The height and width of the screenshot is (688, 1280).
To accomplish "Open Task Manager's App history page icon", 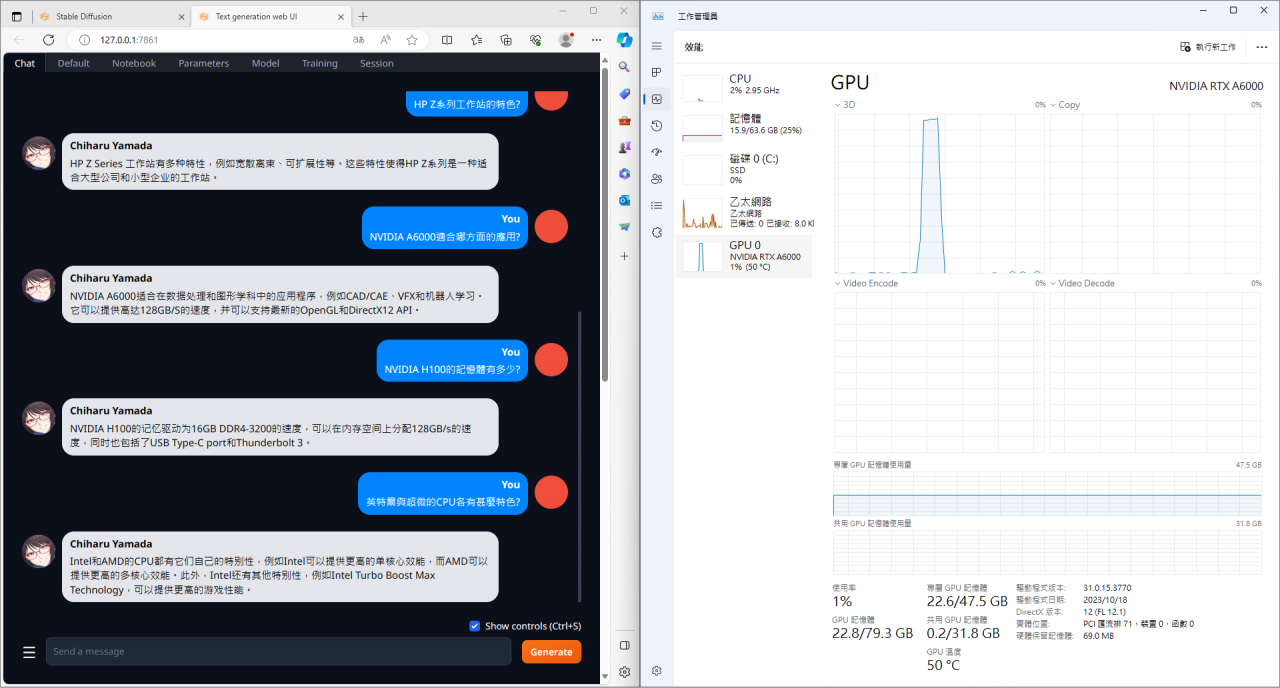I will point(657,125).
